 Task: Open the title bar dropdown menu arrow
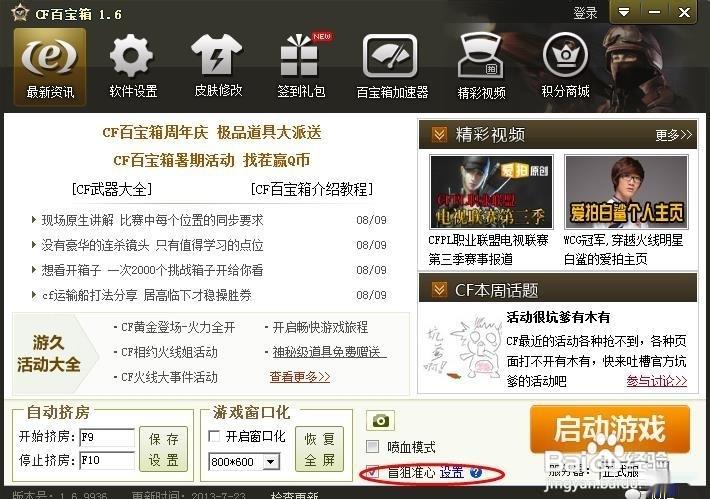tap(624, 12)
